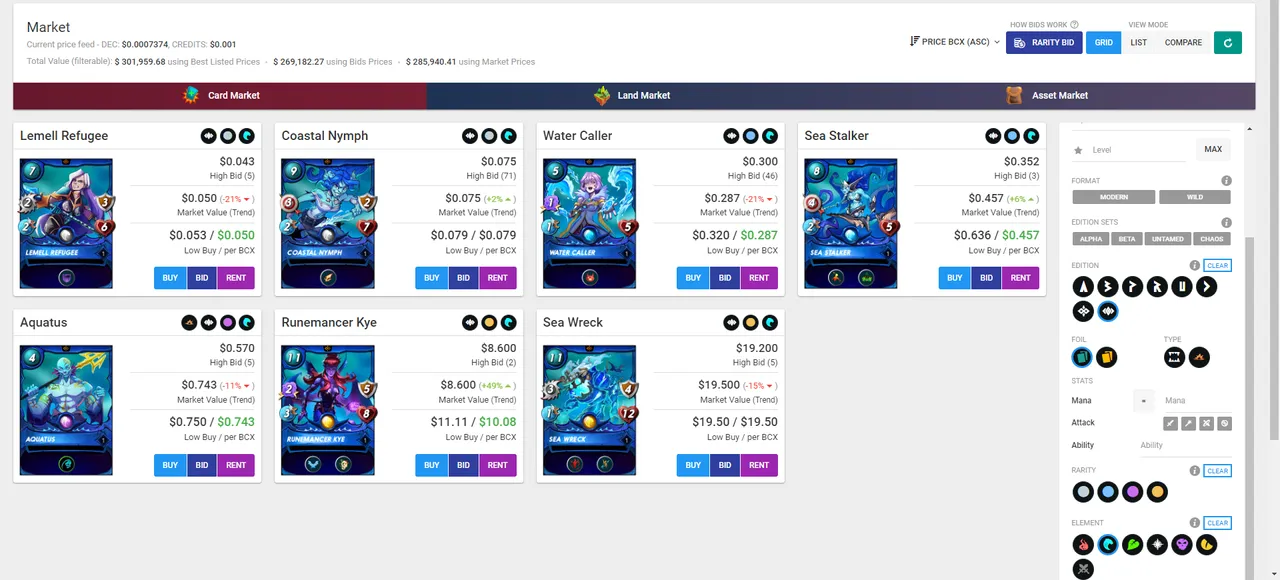Switch to Compare view mode

pyautogui.click(x=1183, y=42)
